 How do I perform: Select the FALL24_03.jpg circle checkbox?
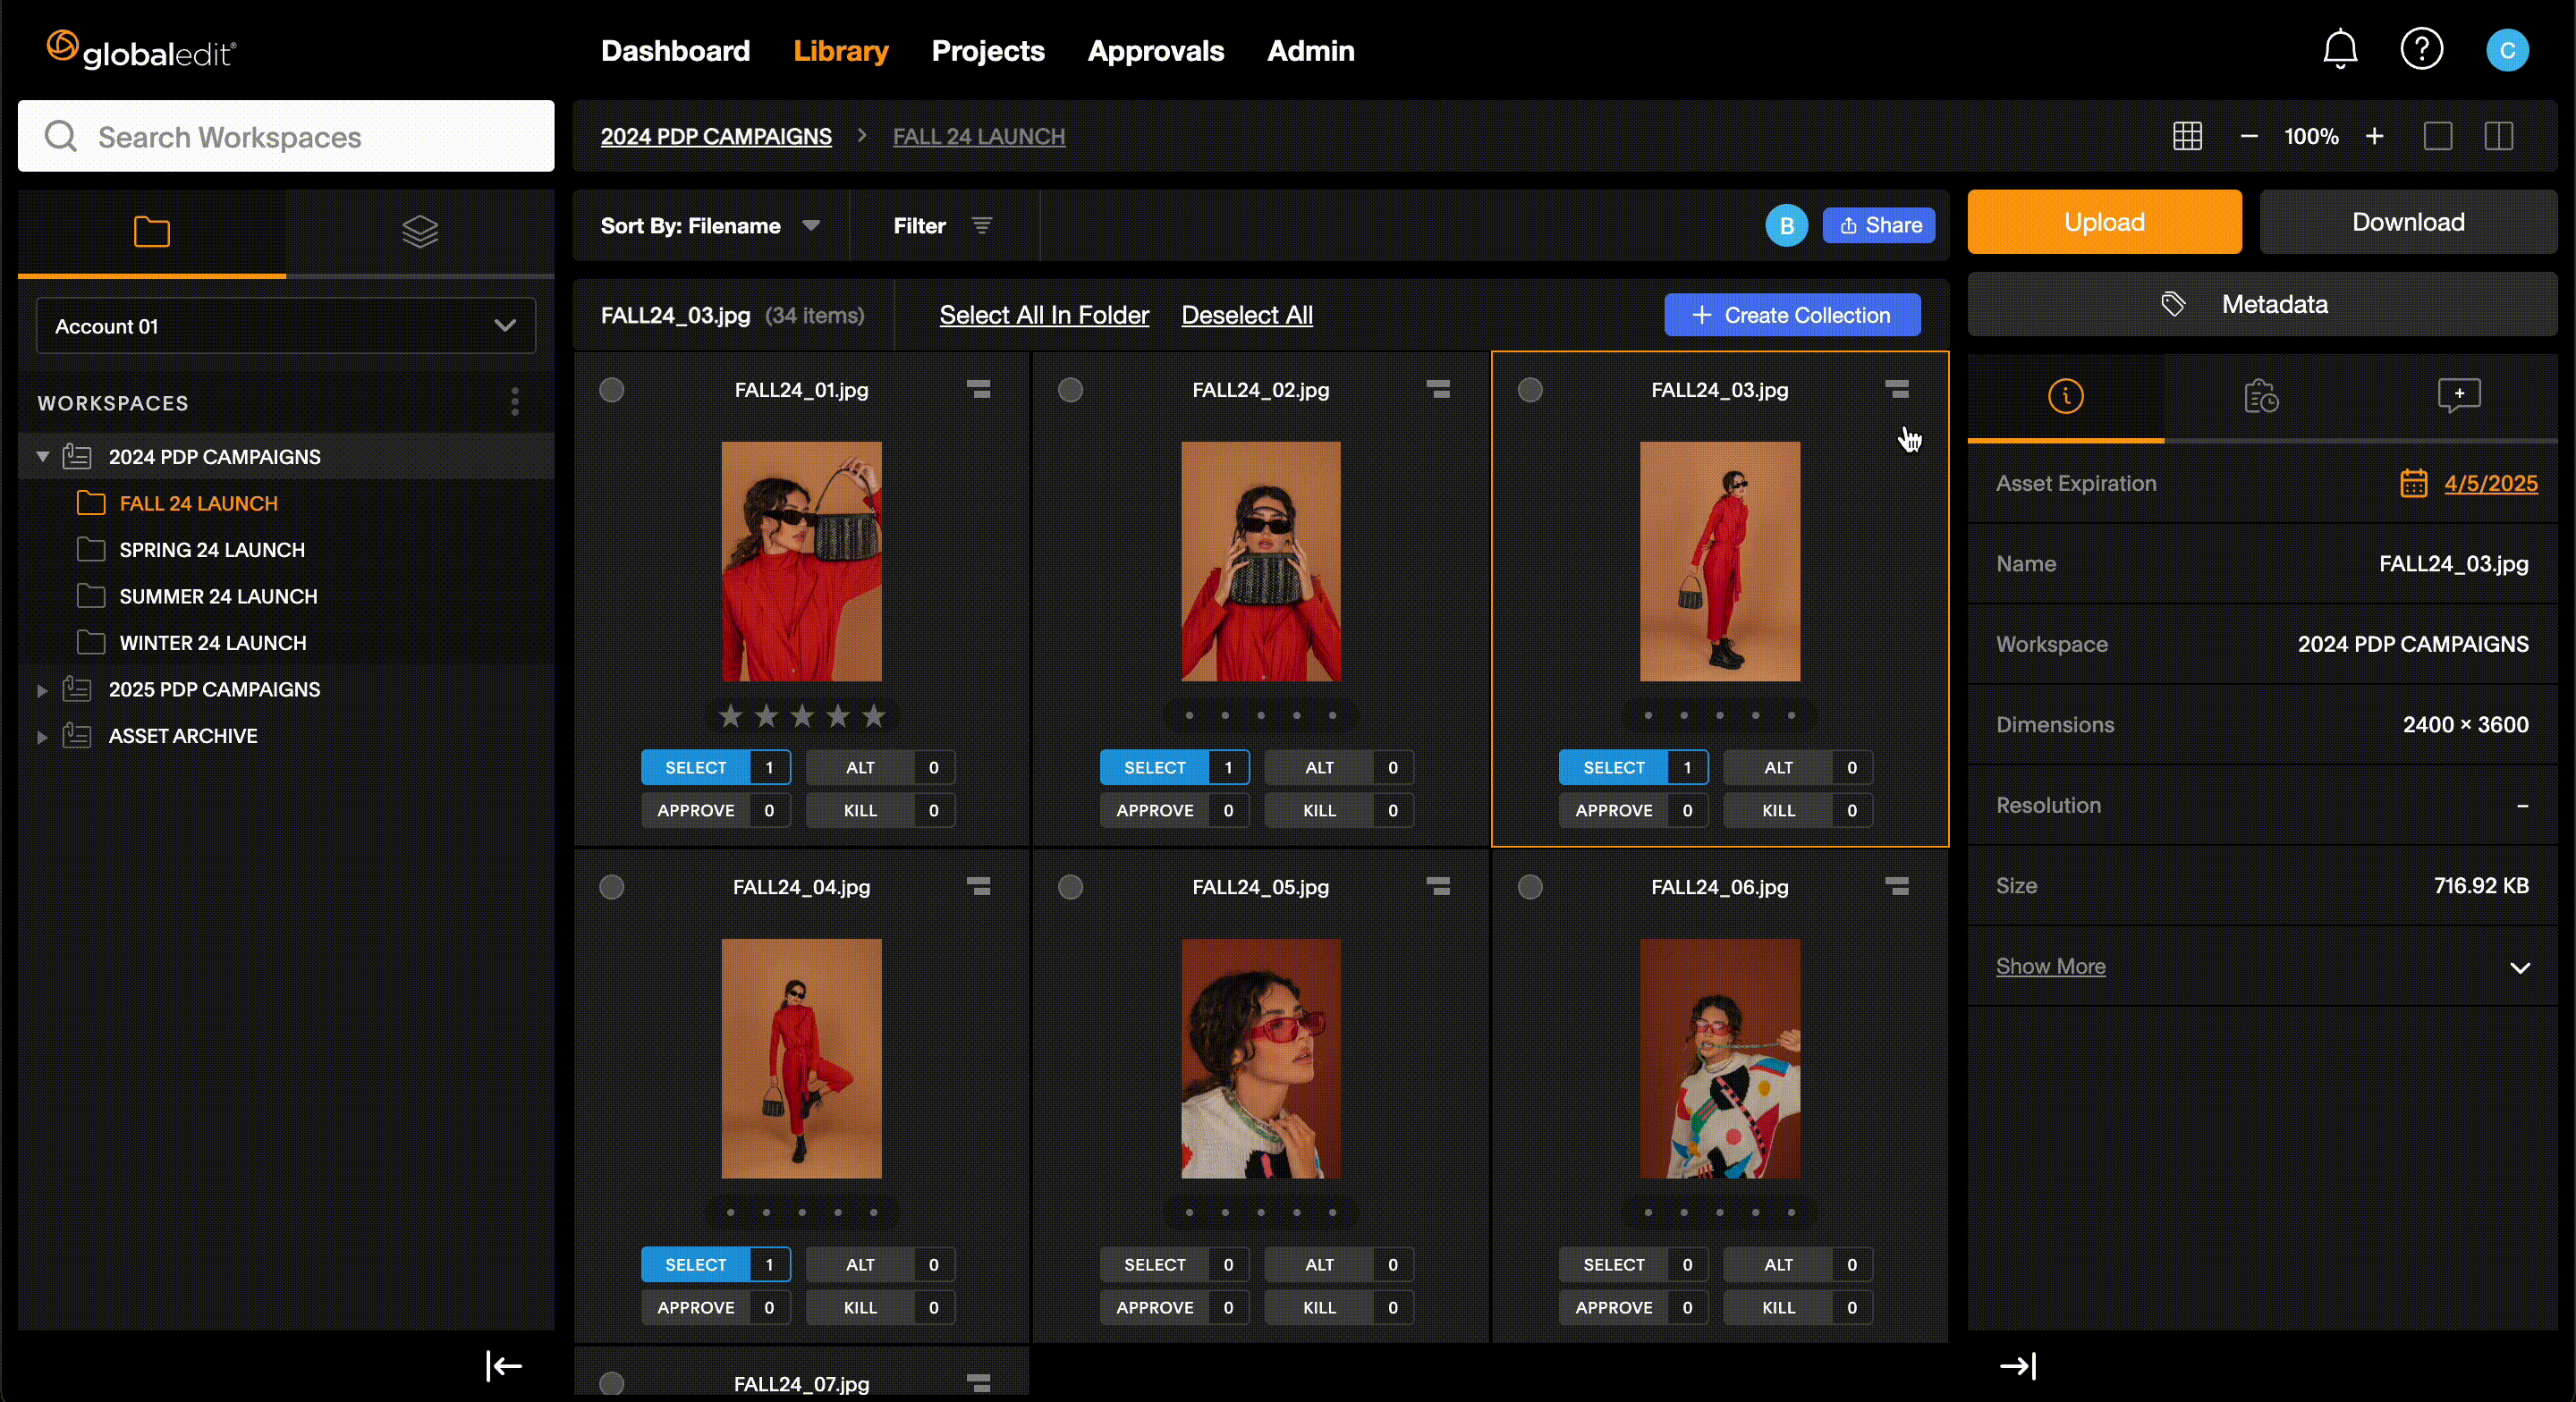click(x=1529, y=389)
